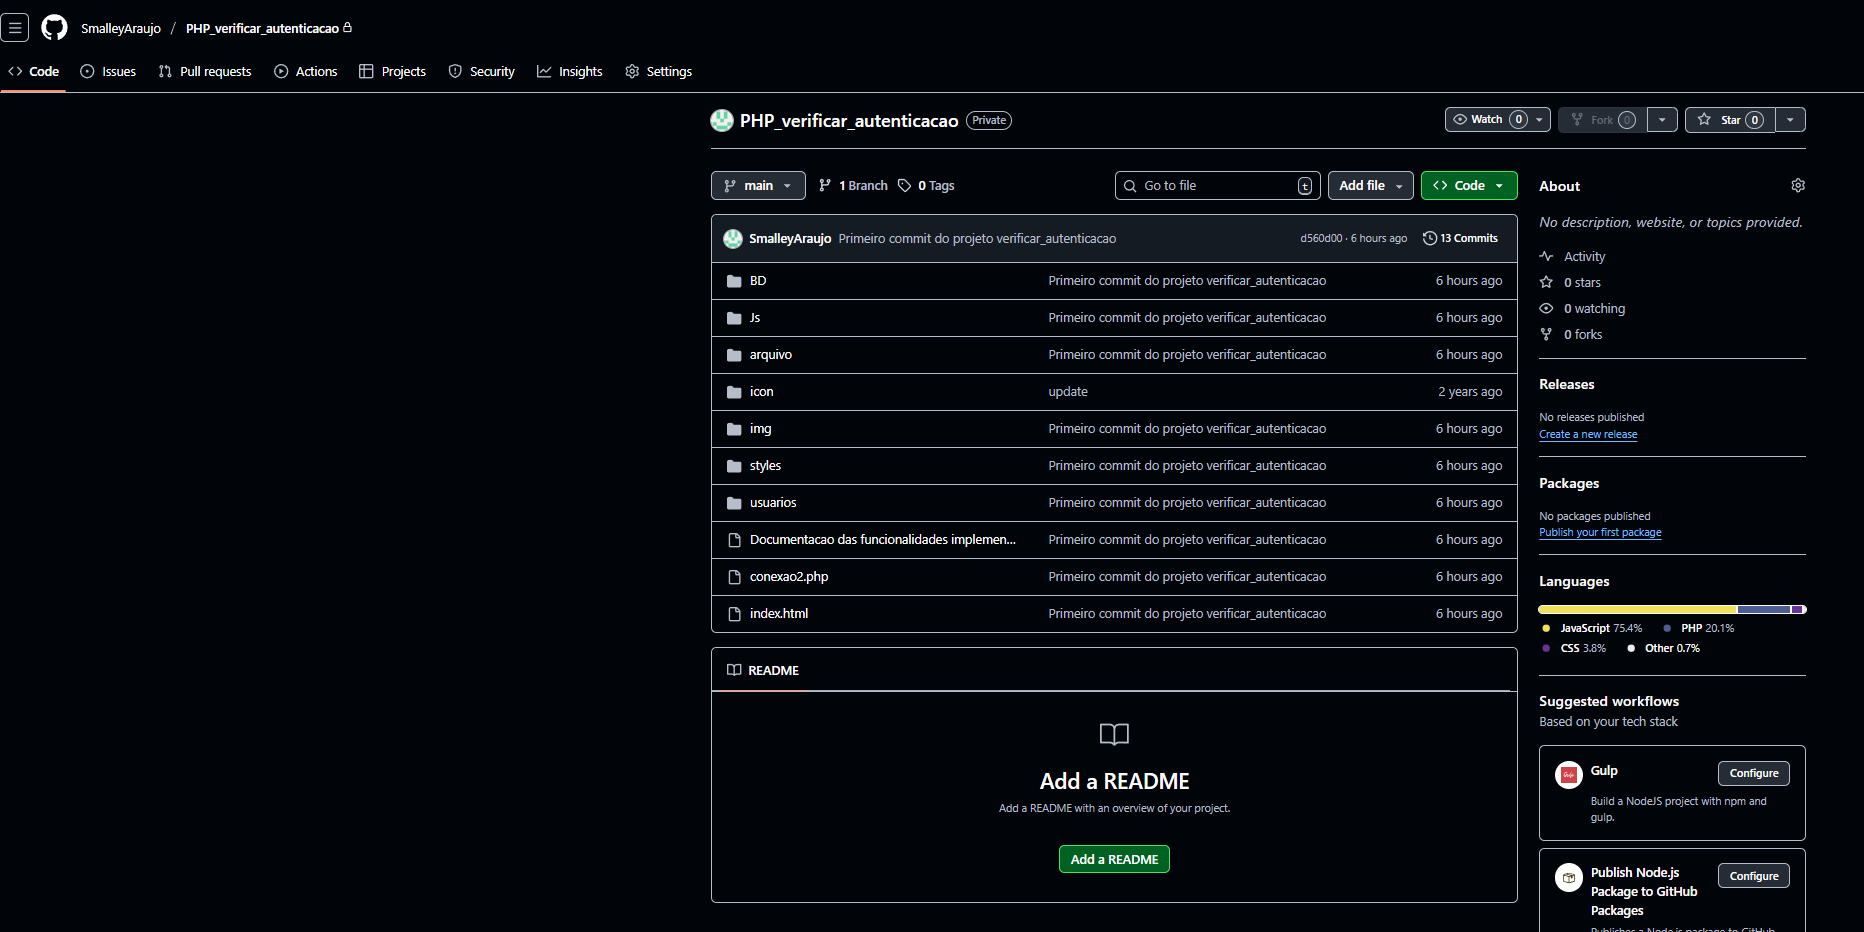Click the conexao2.php file icon
Image resolution: width=1864 pixels, height=932 pixels.
734,577
